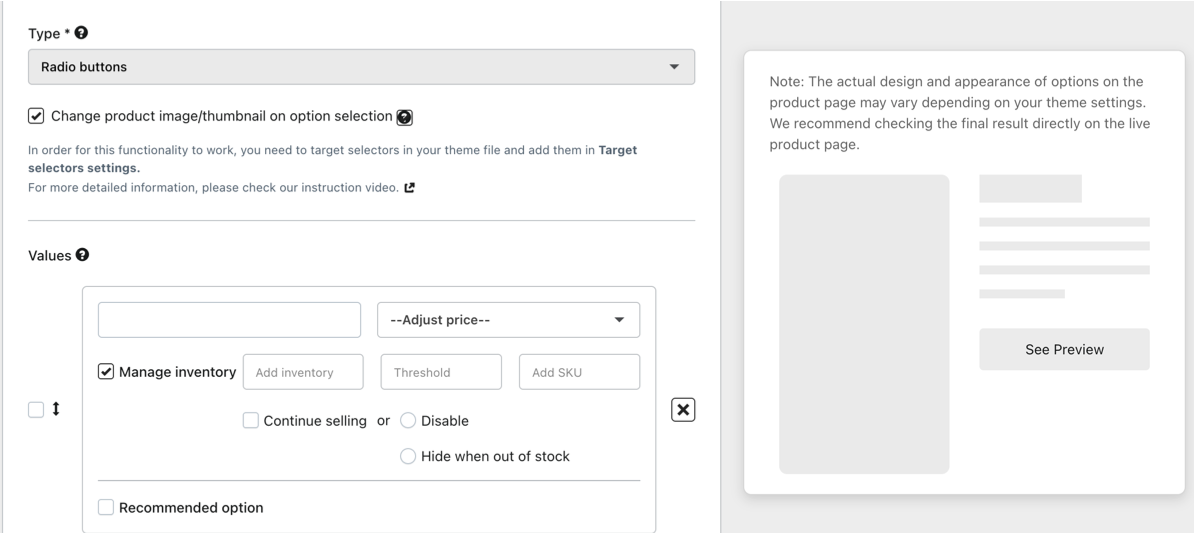1195x533 pixels.
Task: Enable the Continue selling checkbox
Action: (251, 421)
